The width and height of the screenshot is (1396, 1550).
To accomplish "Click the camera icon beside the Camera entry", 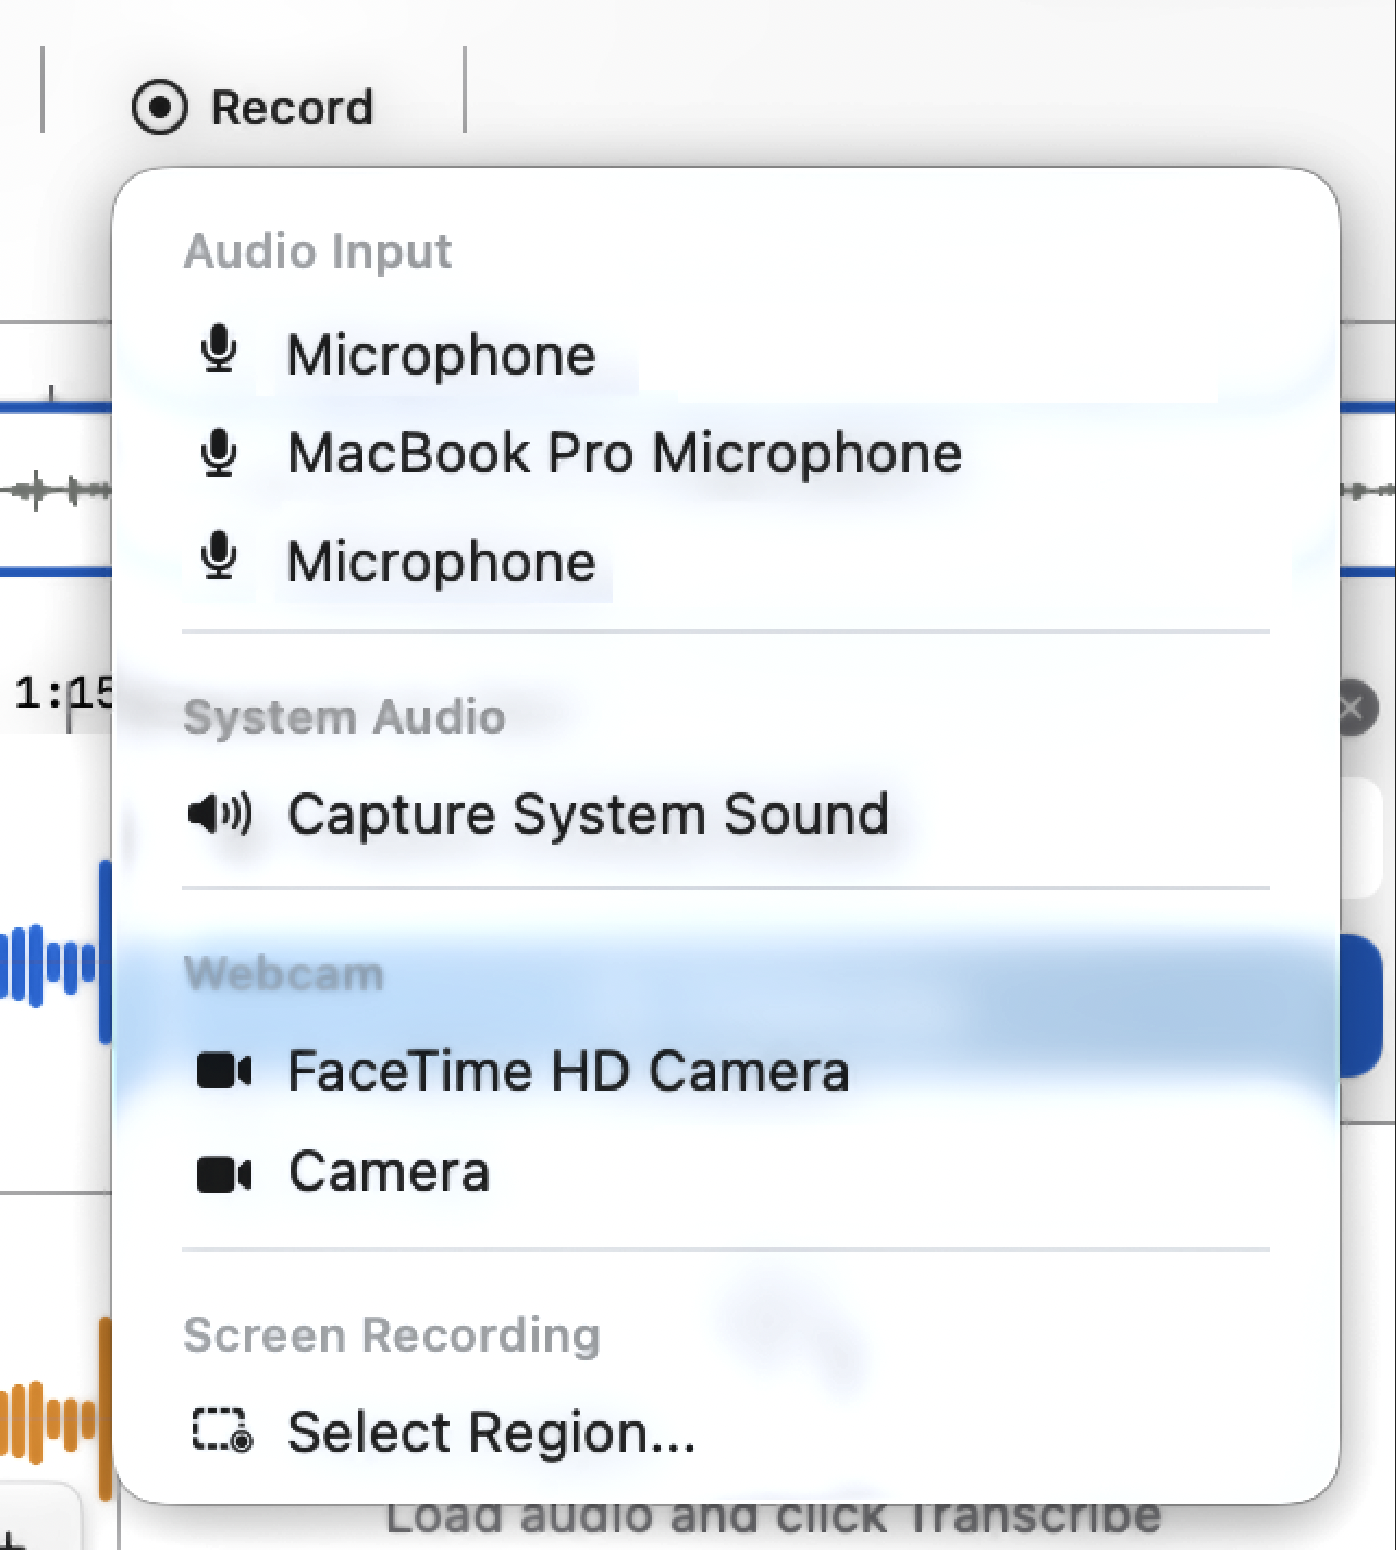I will [x=222, y=1174].
